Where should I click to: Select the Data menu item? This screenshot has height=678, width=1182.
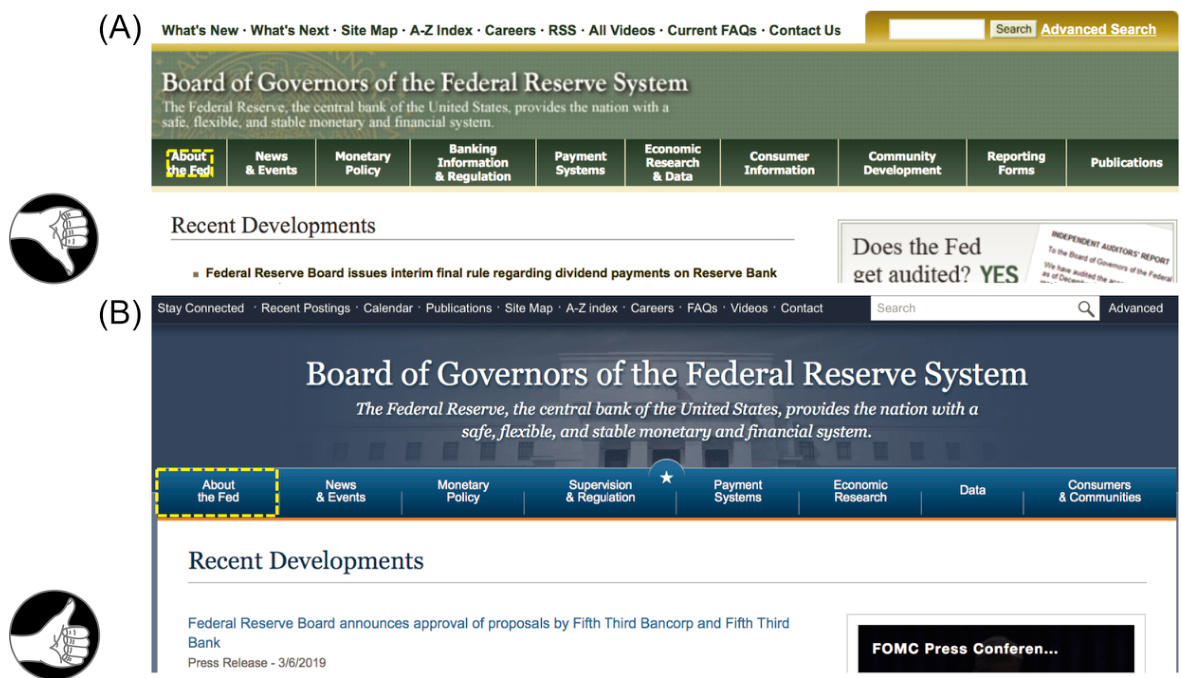coord(972,491)
